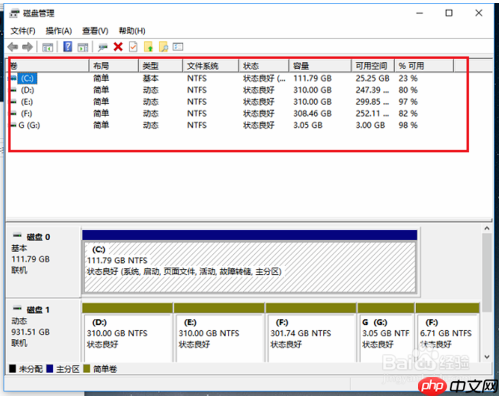Sort by the 卷 column header
Image resolution: width=499 pixels, height=396 pixels.
49,66
